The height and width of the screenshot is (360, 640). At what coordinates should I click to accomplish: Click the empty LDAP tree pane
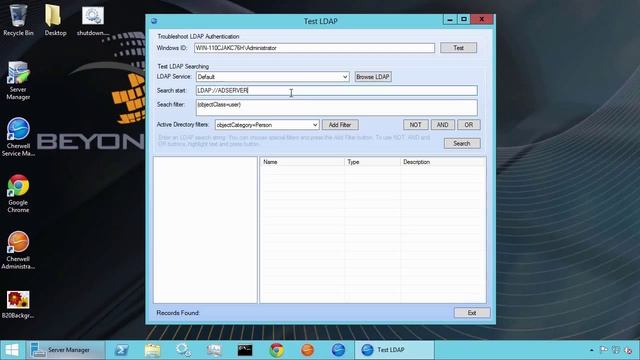pos(205,230)
